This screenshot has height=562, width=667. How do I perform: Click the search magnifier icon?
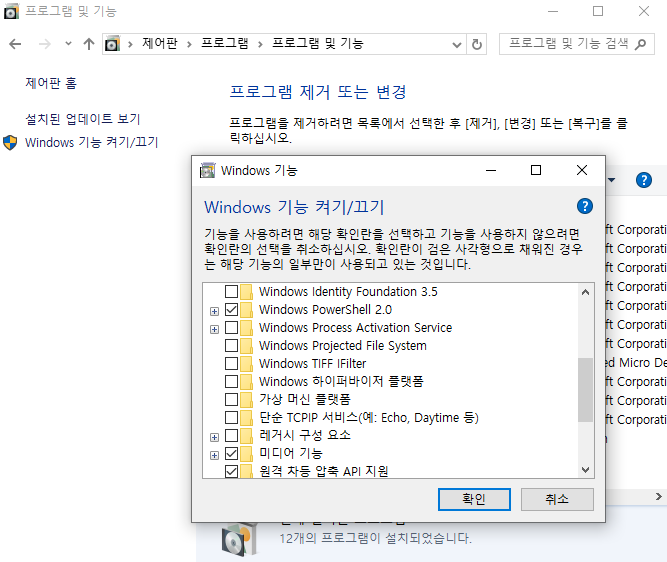[x=640, y=44]
